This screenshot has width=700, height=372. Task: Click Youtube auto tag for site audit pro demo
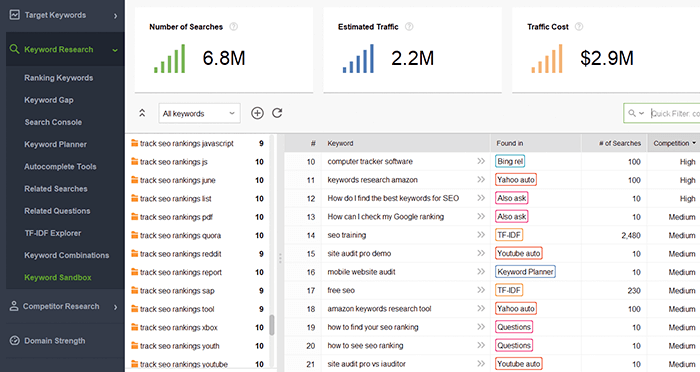coord(519,253)
